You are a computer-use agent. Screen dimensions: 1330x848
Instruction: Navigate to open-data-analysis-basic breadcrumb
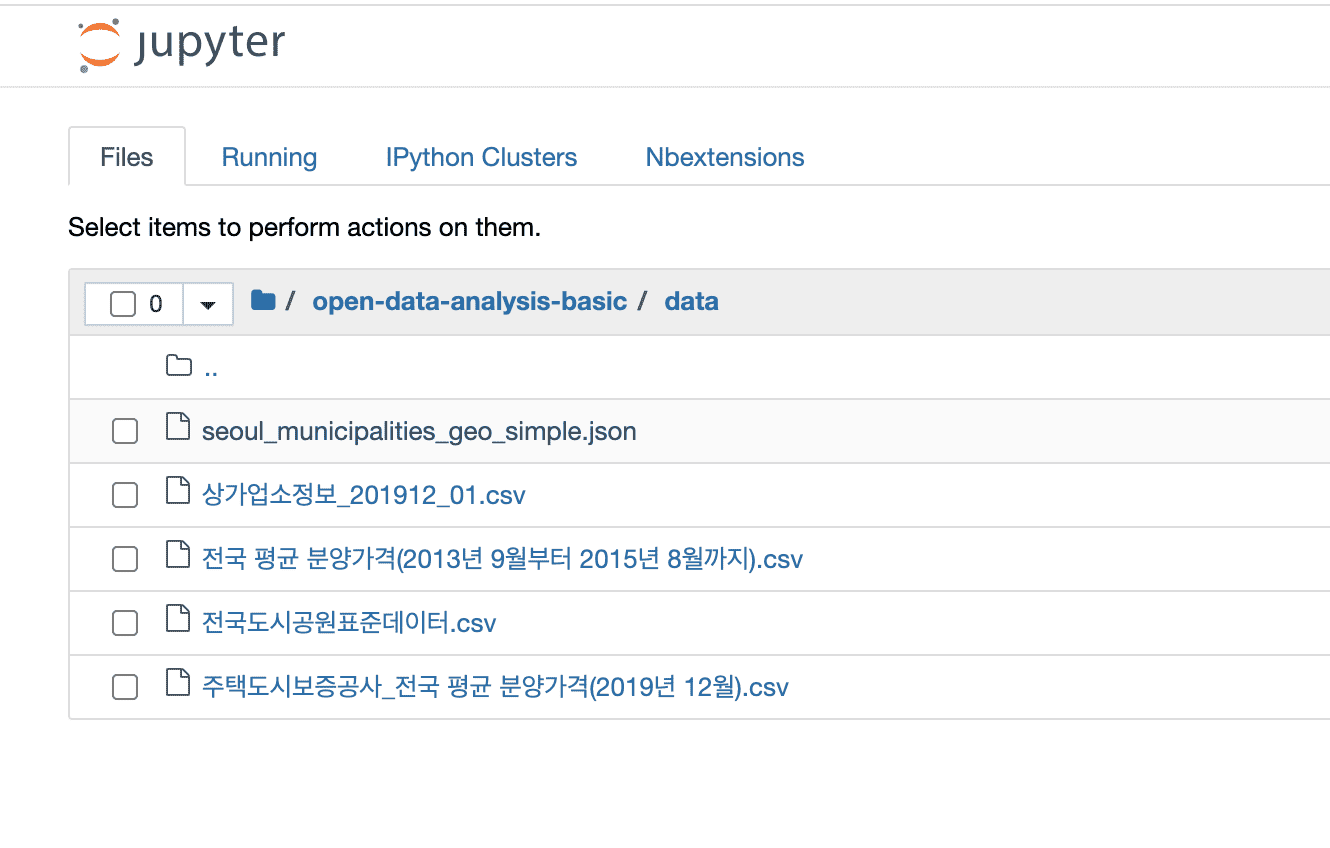coord(469,301)
